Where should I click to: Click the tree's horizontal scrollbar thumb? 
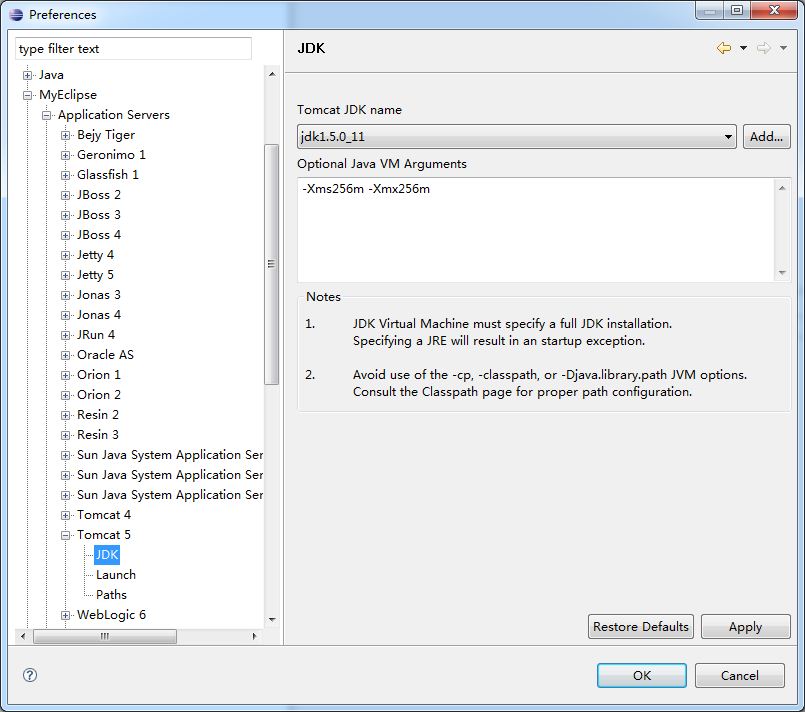point(105,636)
